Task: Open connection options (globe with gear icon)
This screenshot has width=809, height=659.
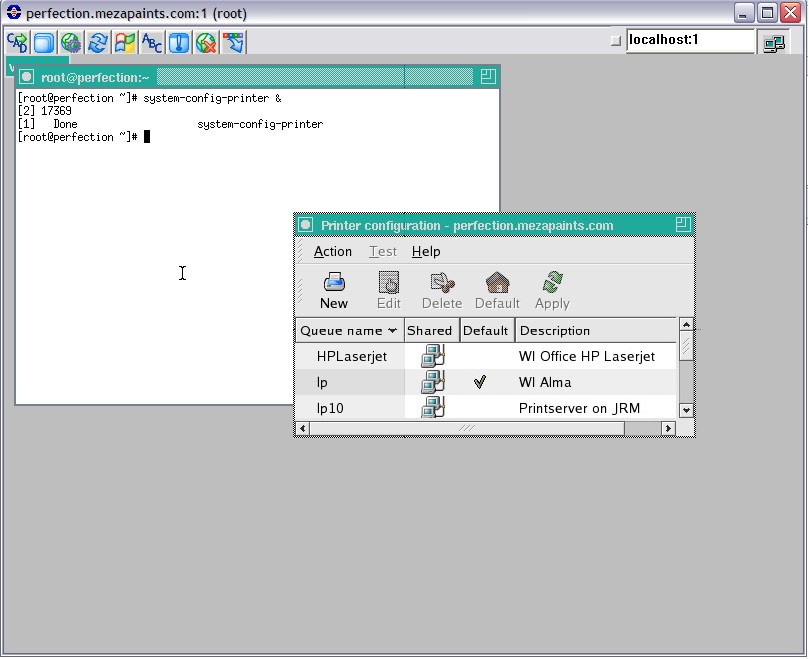Action: click(71, 42)
